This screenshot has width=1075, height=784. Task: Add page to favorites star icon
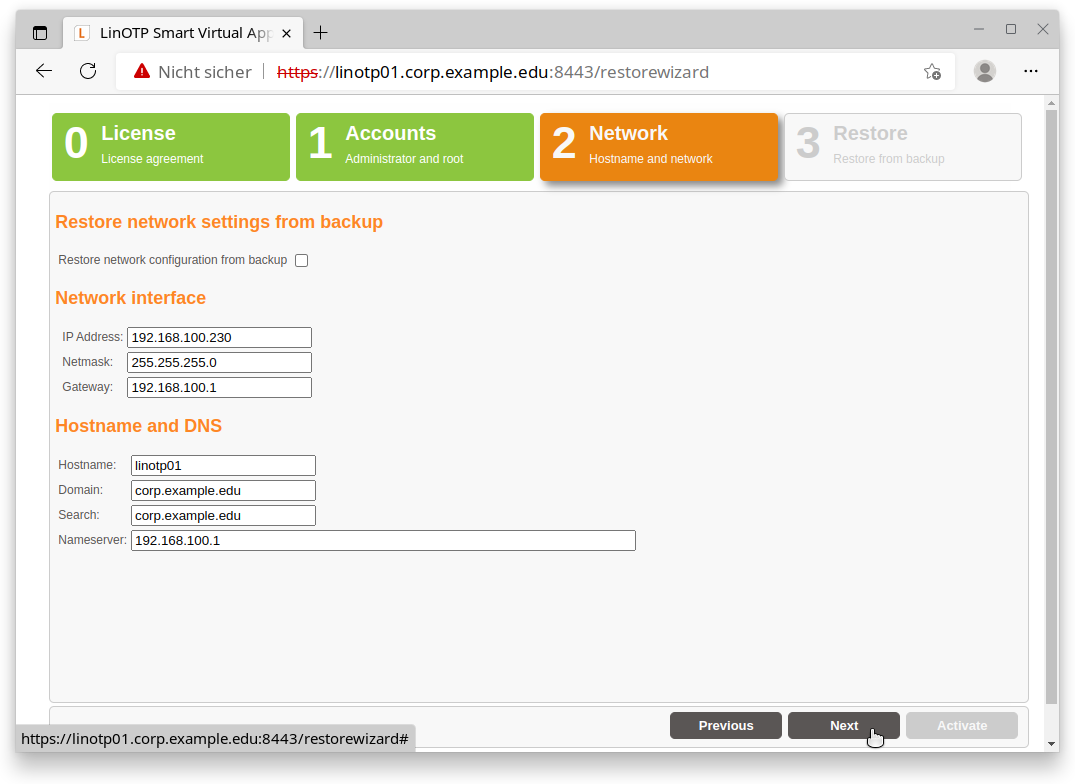coord(931,72)
